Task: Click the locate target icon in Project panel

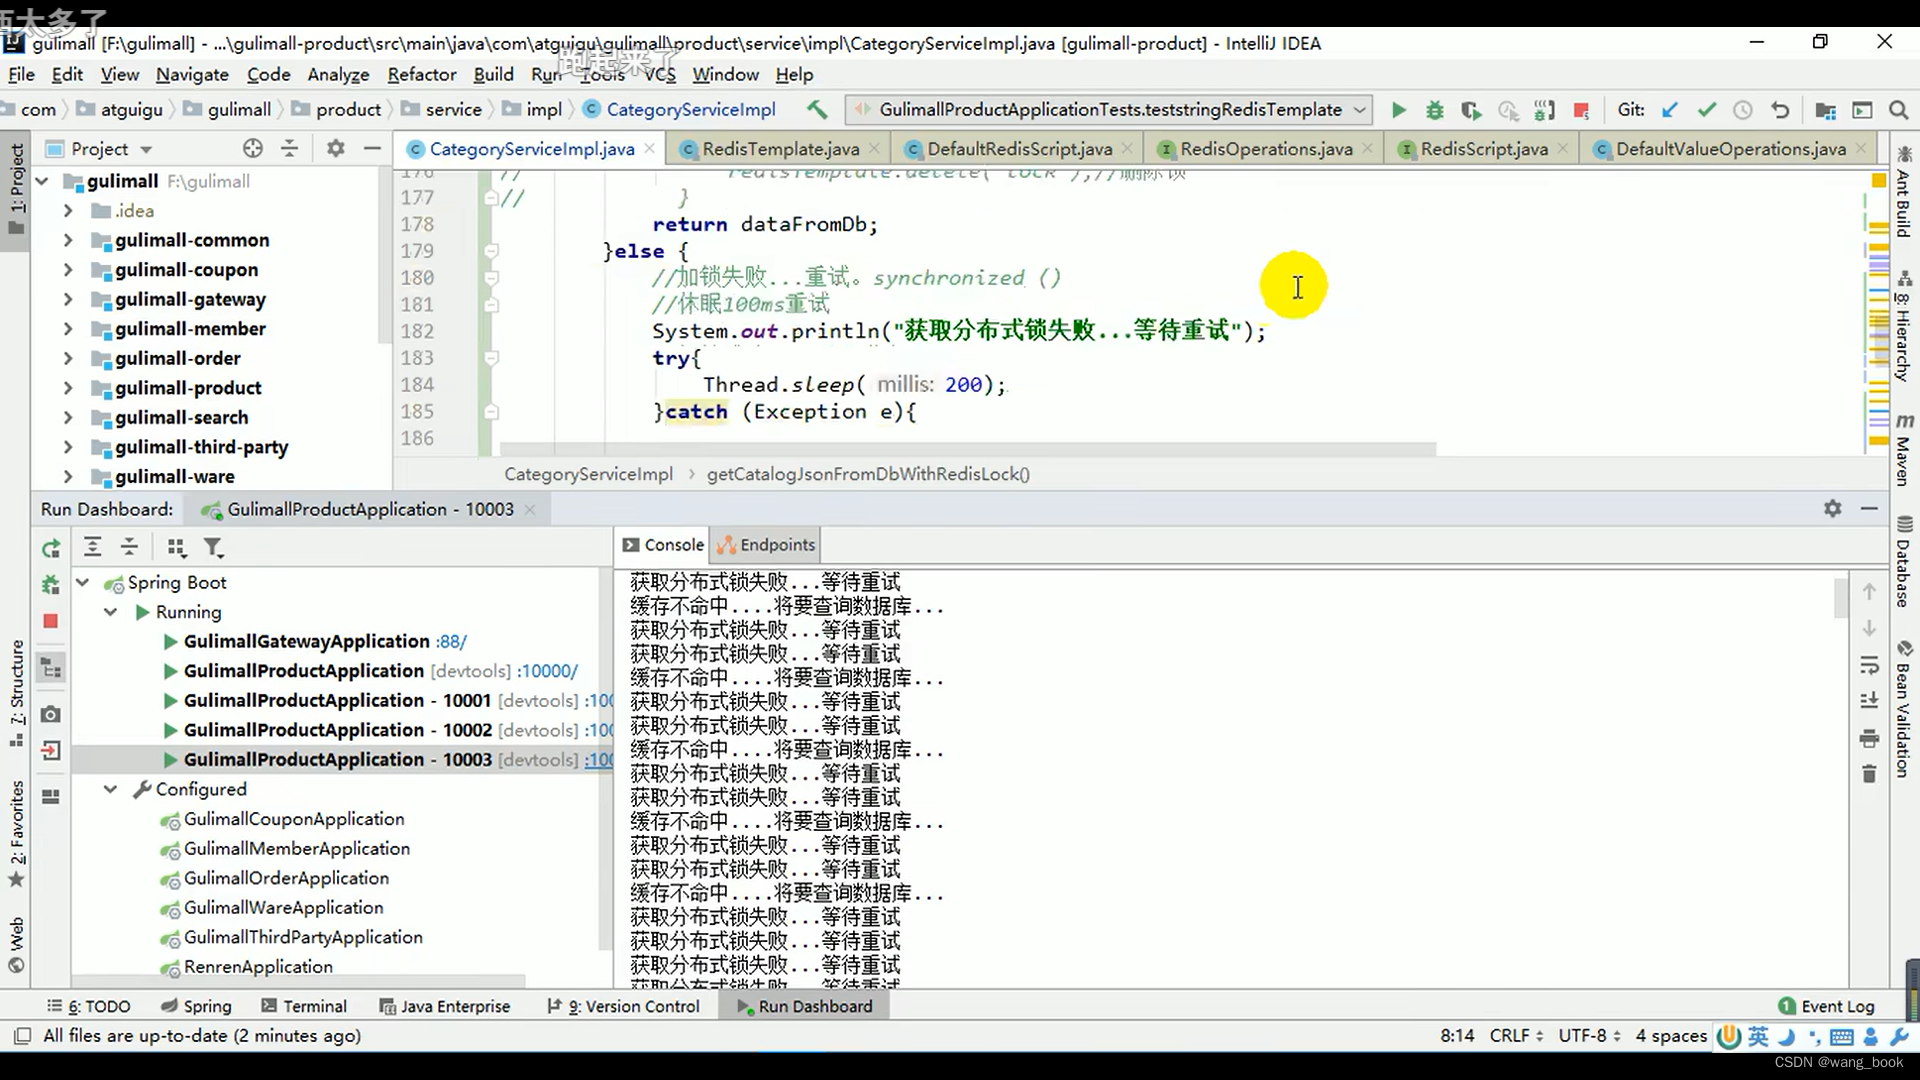Action: pos(253,148)
